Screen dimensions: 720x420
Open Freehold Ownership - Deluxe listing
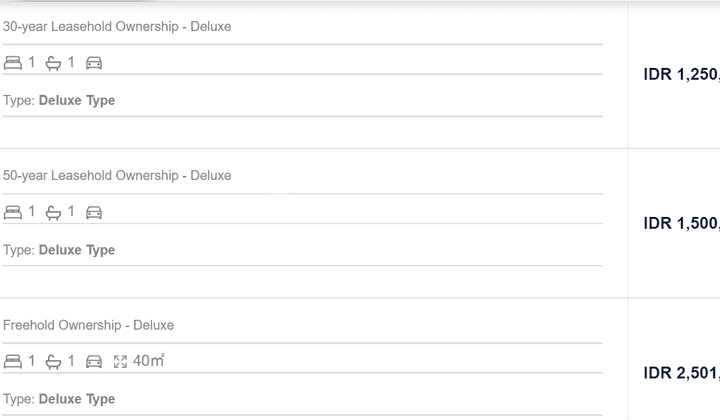pos(89,325)
